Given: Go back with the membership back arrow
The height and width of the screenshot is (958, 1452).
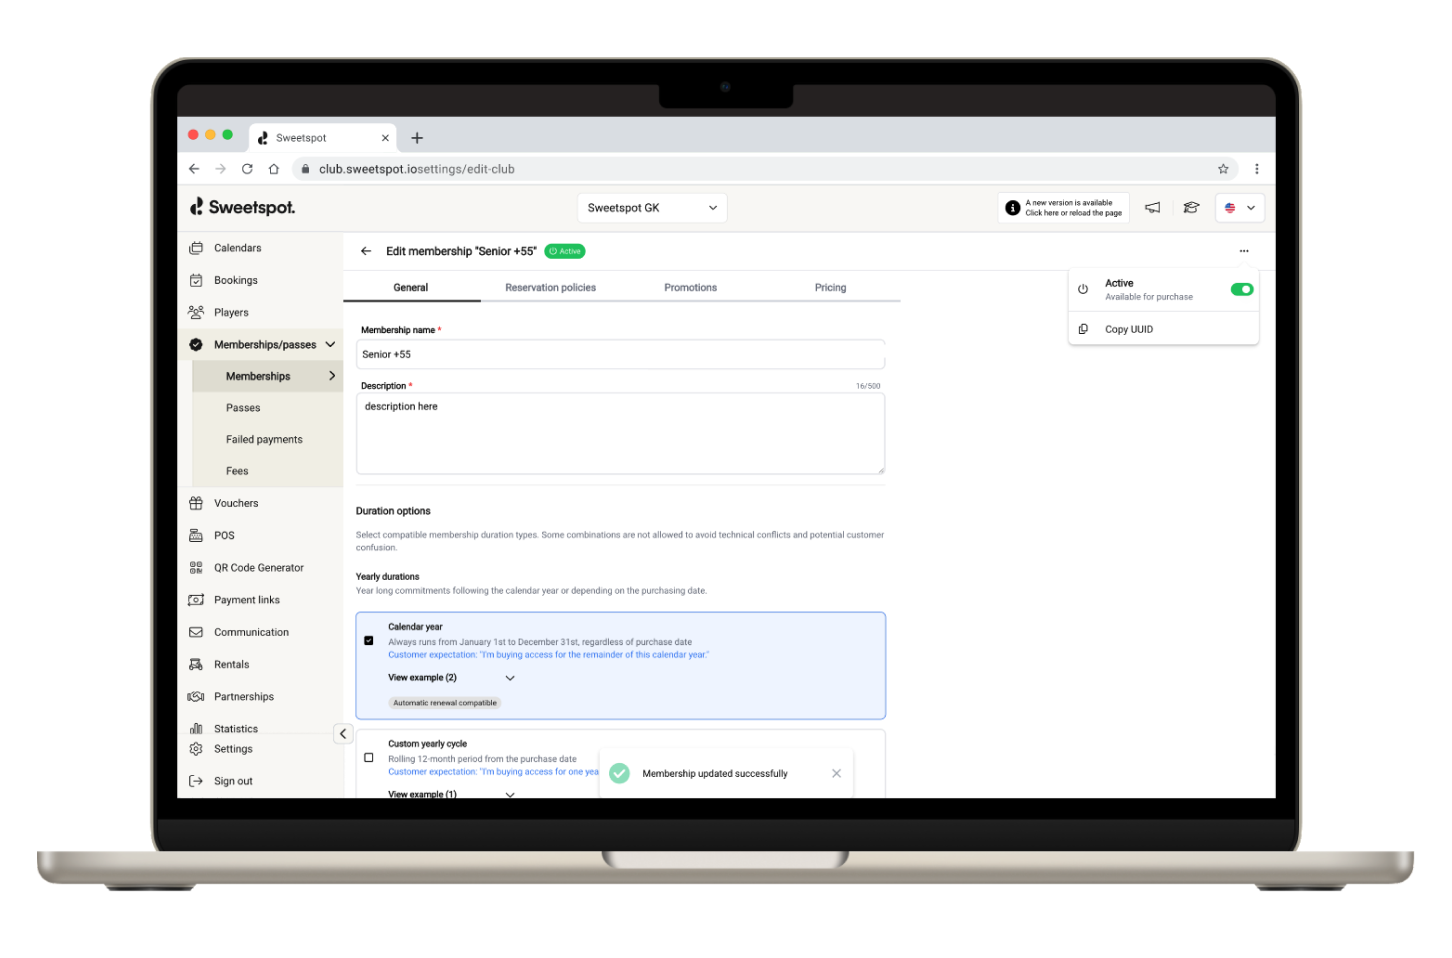Looking at the screenshot, I should click(366, 251).
